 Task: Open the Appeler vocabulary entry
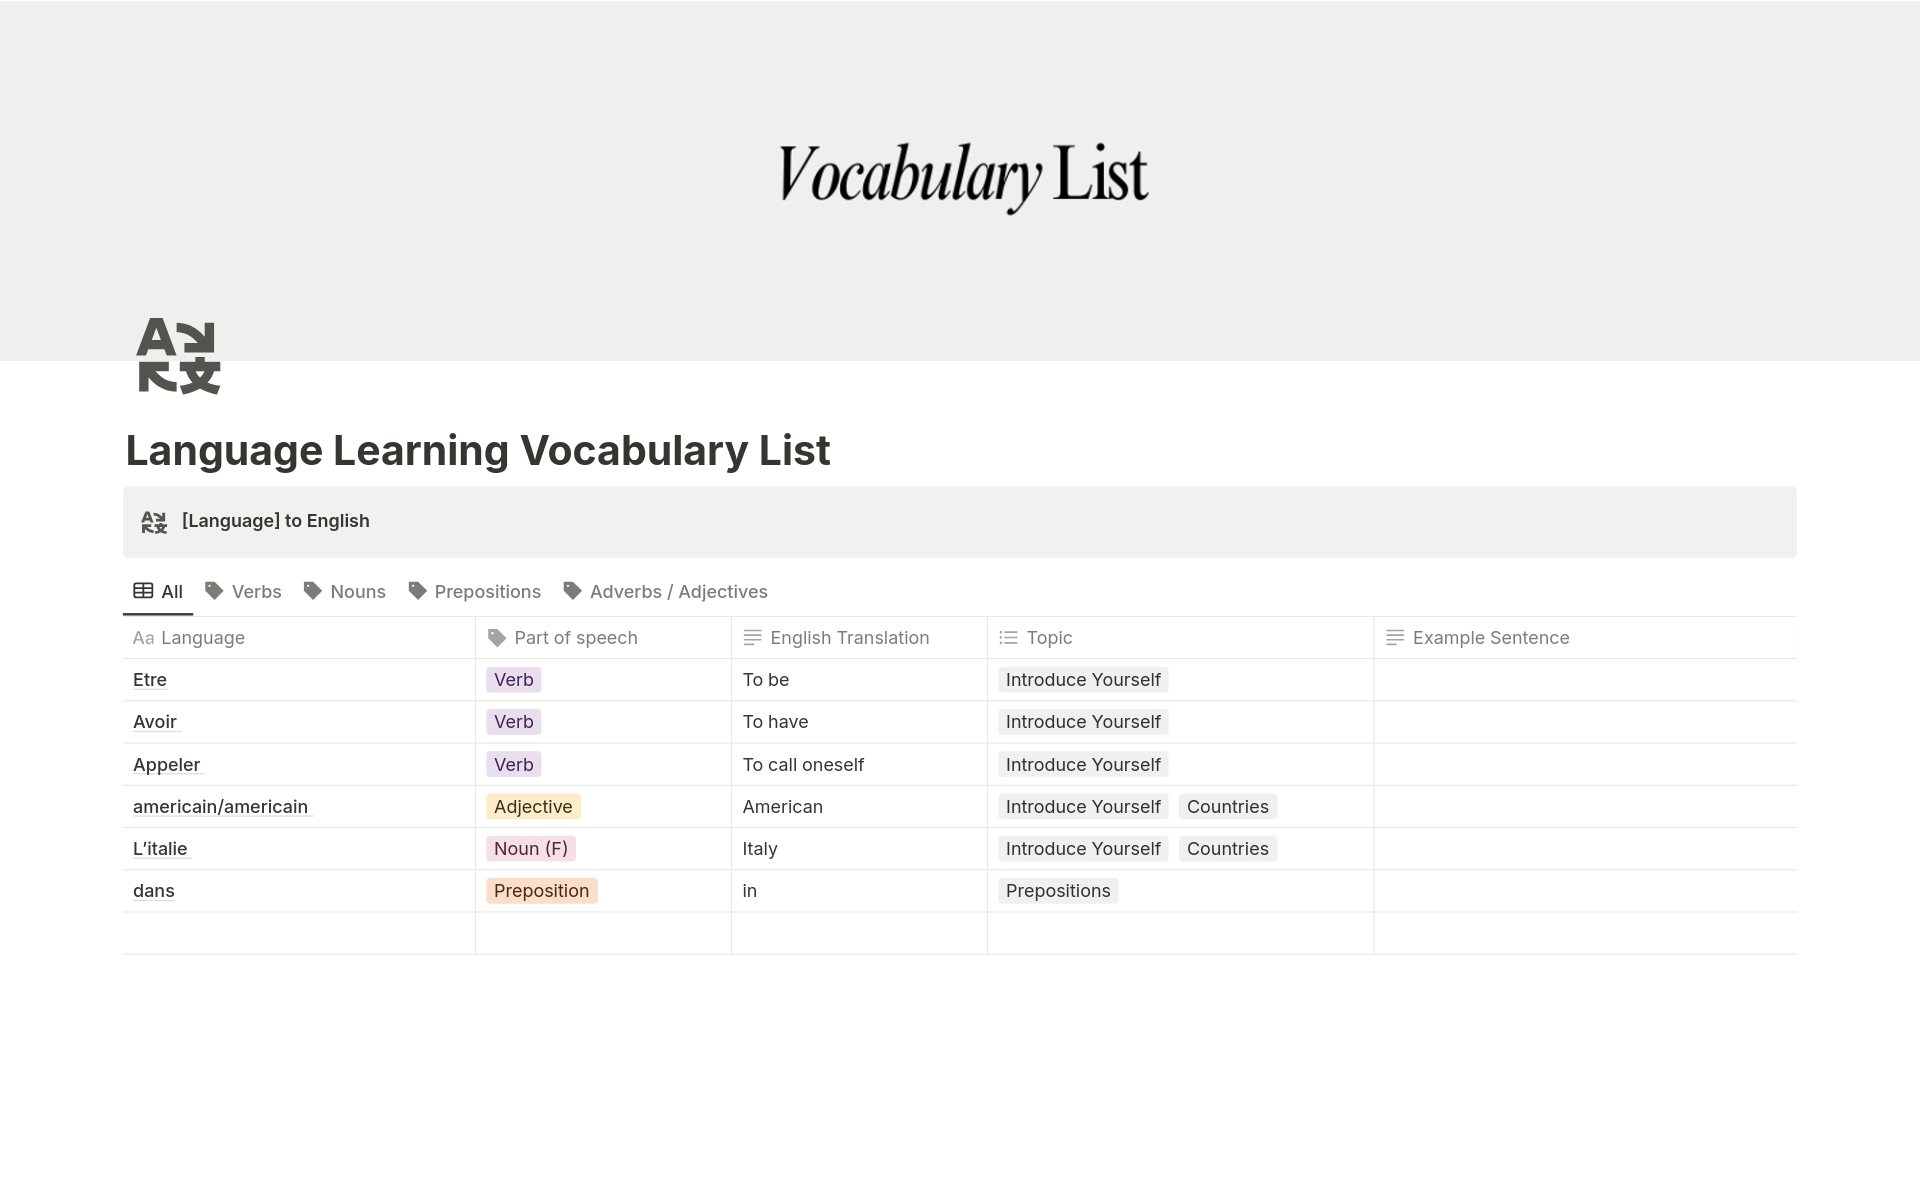coord(167,765)
